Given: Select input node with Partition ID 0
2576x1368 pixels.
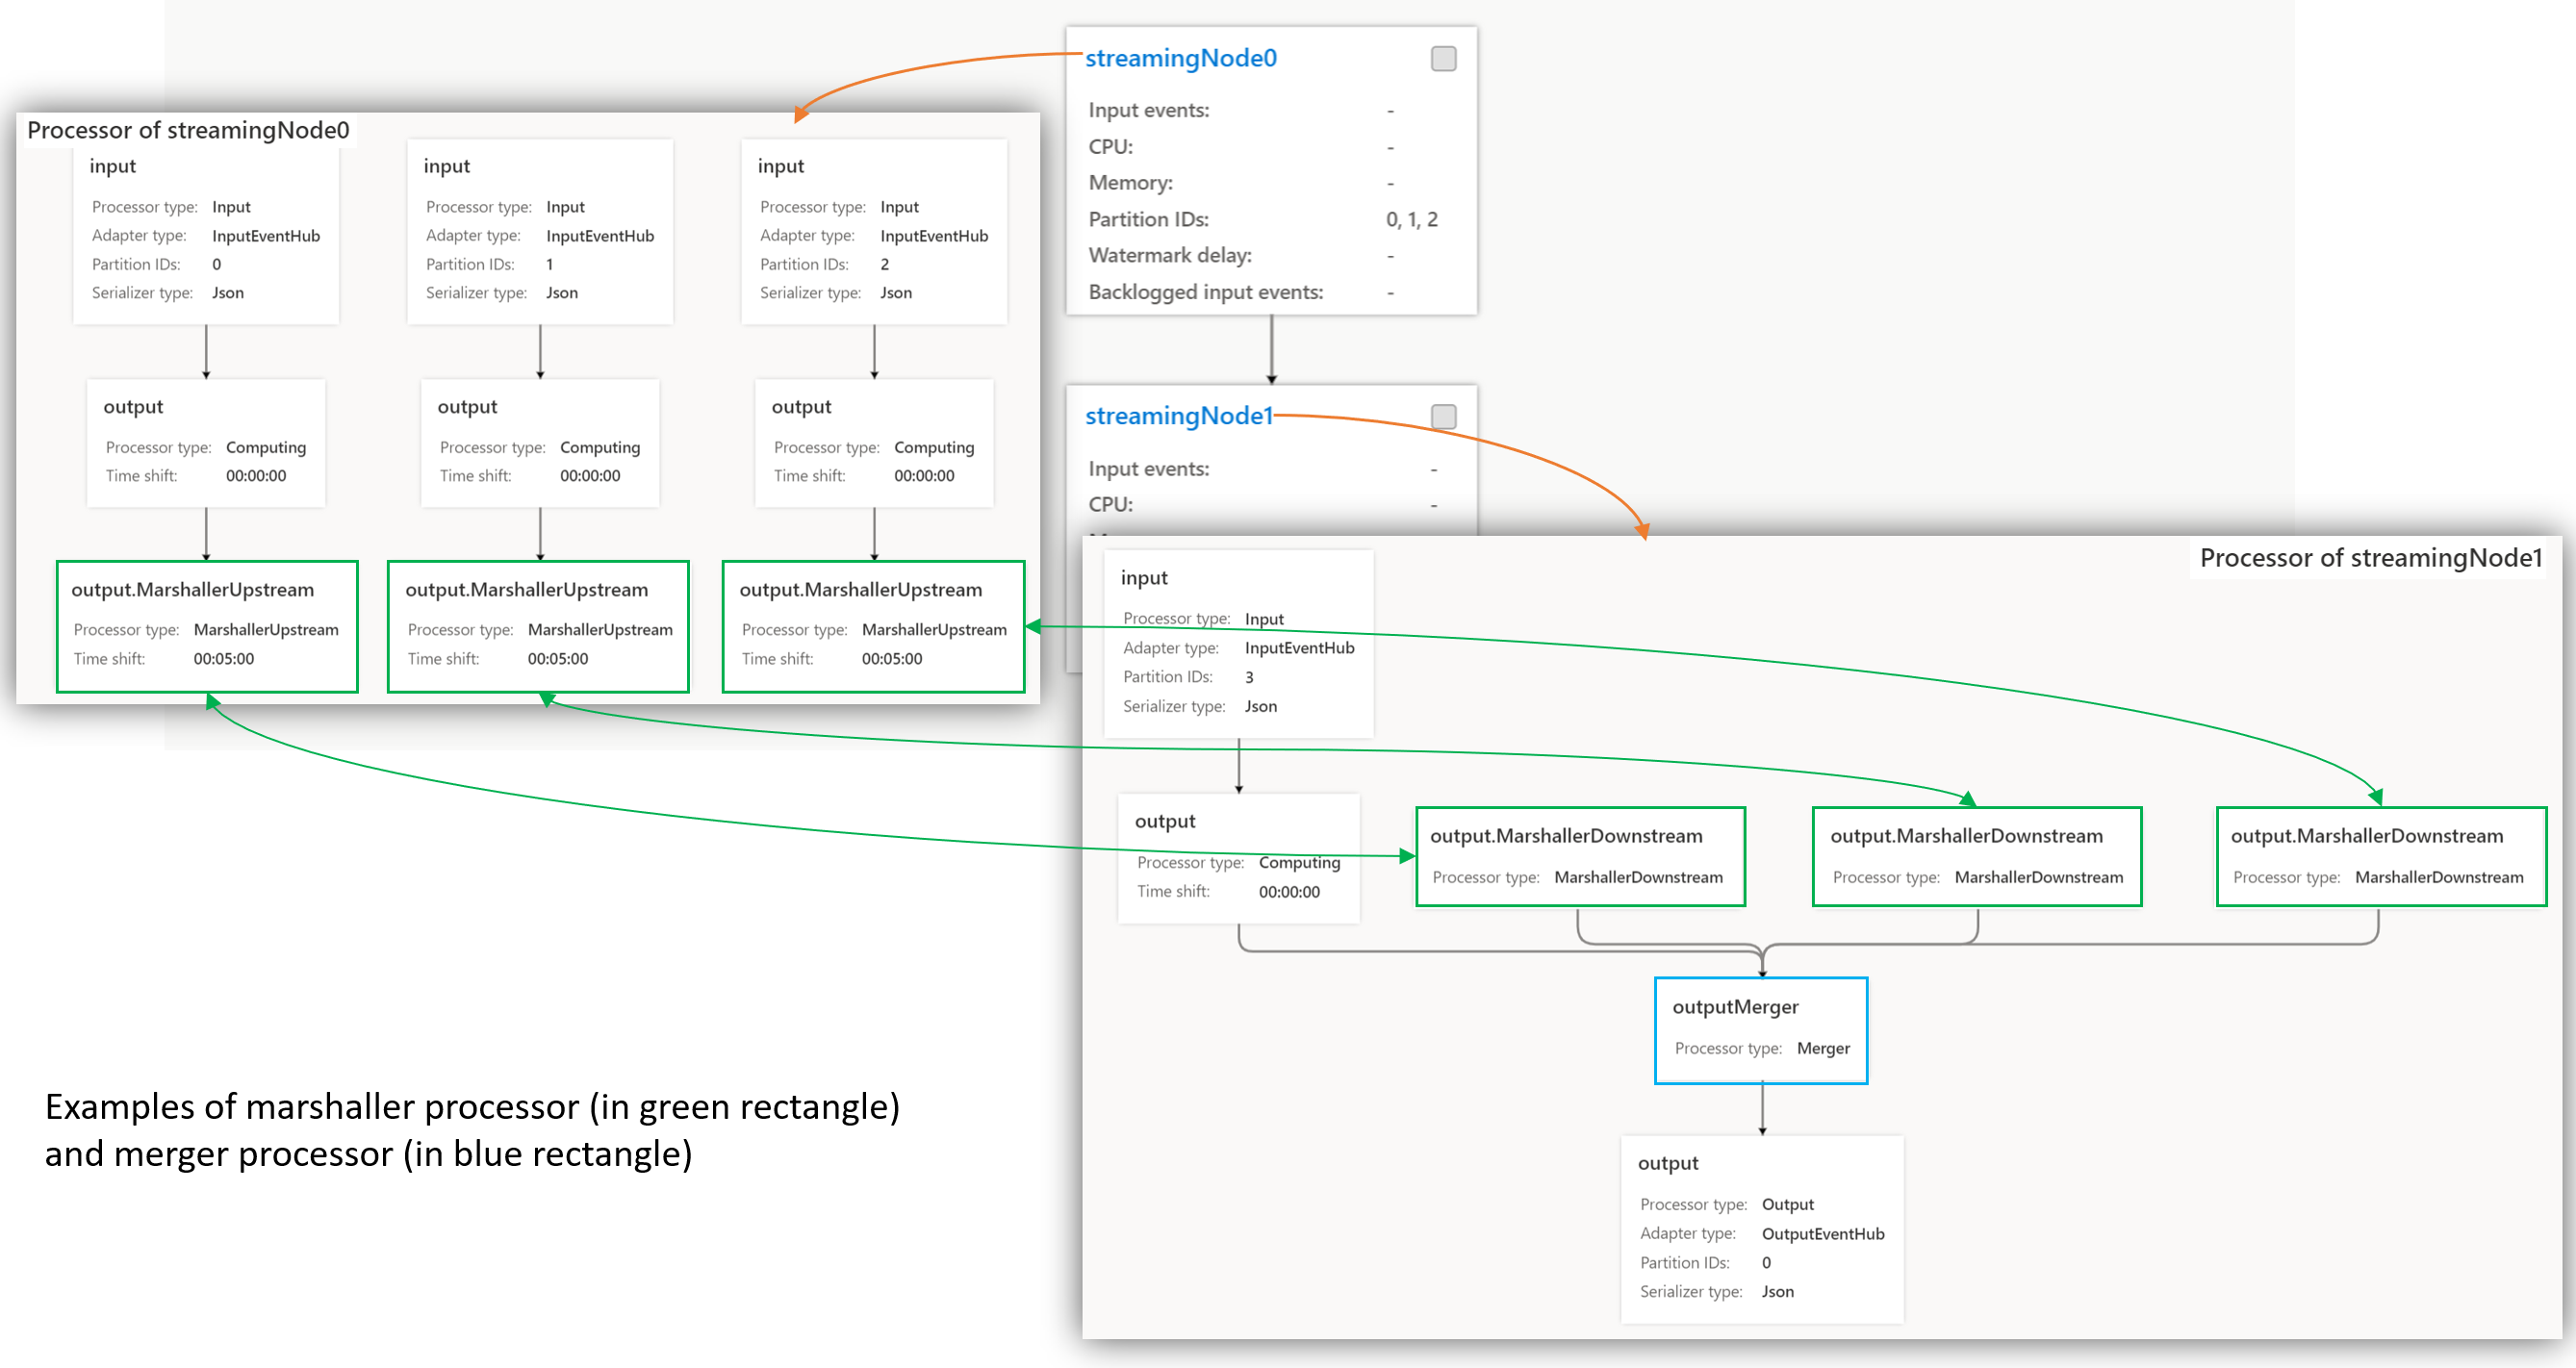Looking at the screenshot, I should [x=206, y=230].
